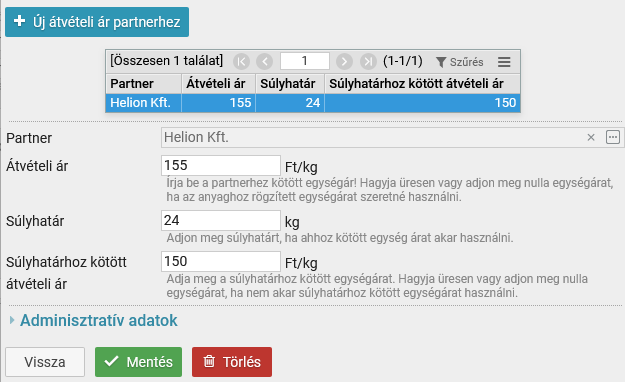Open the table hamburger menu
This screenshot has height=382, width=625.
tap(504, 62)
